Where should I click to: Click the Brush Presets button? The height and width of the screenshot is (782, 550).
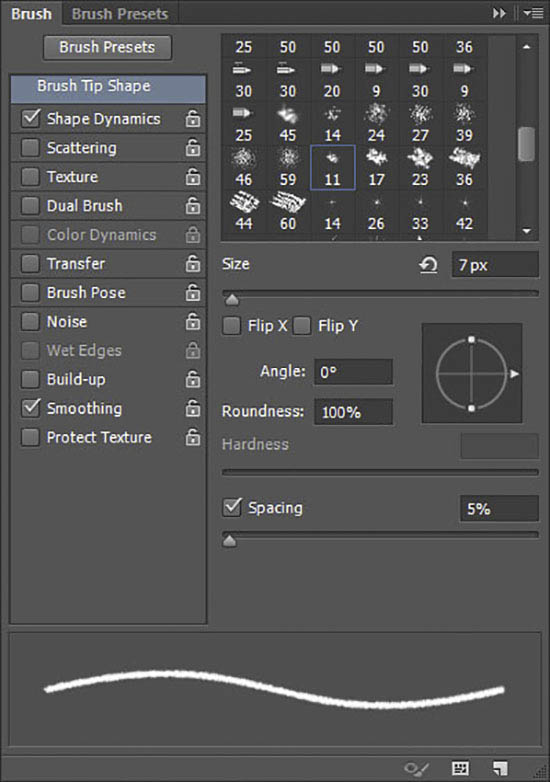point(107,47)
